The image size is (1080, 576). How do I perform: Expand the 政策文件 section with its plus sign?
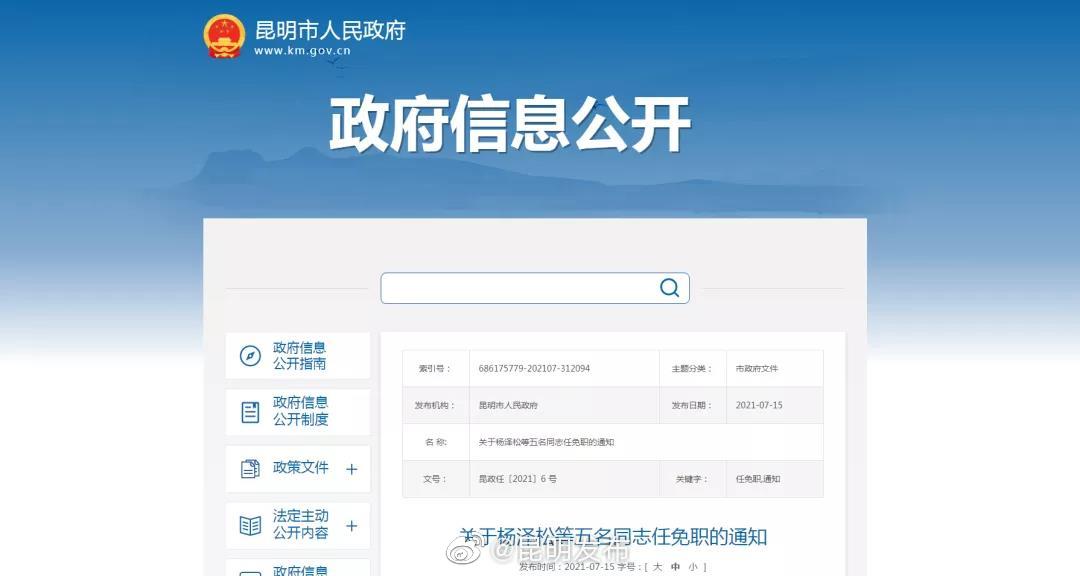pos(353,468)
